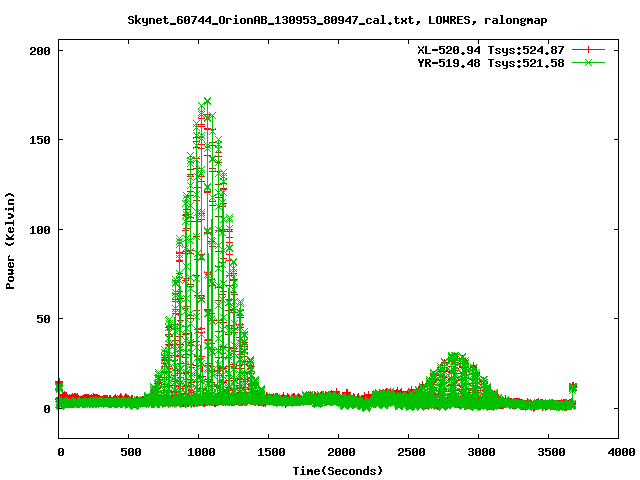640x480 pixels.
Task: Click the 1500 tick label on x-axis
Action: pyautogui.click(x=271, y=452)
